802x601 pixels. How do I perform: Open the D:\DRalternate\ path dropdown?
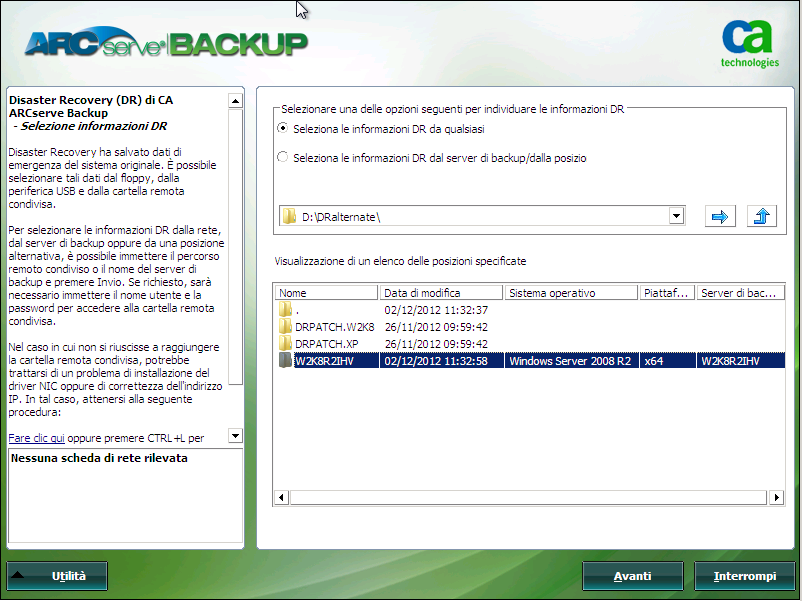coord(676,216)
